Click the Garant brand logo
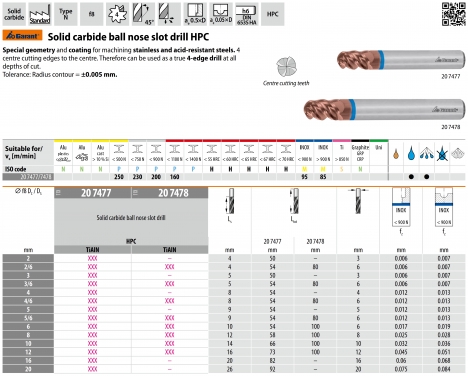This screenshot has width=468, height=376. pyautogui.click(x=22, y=35)
